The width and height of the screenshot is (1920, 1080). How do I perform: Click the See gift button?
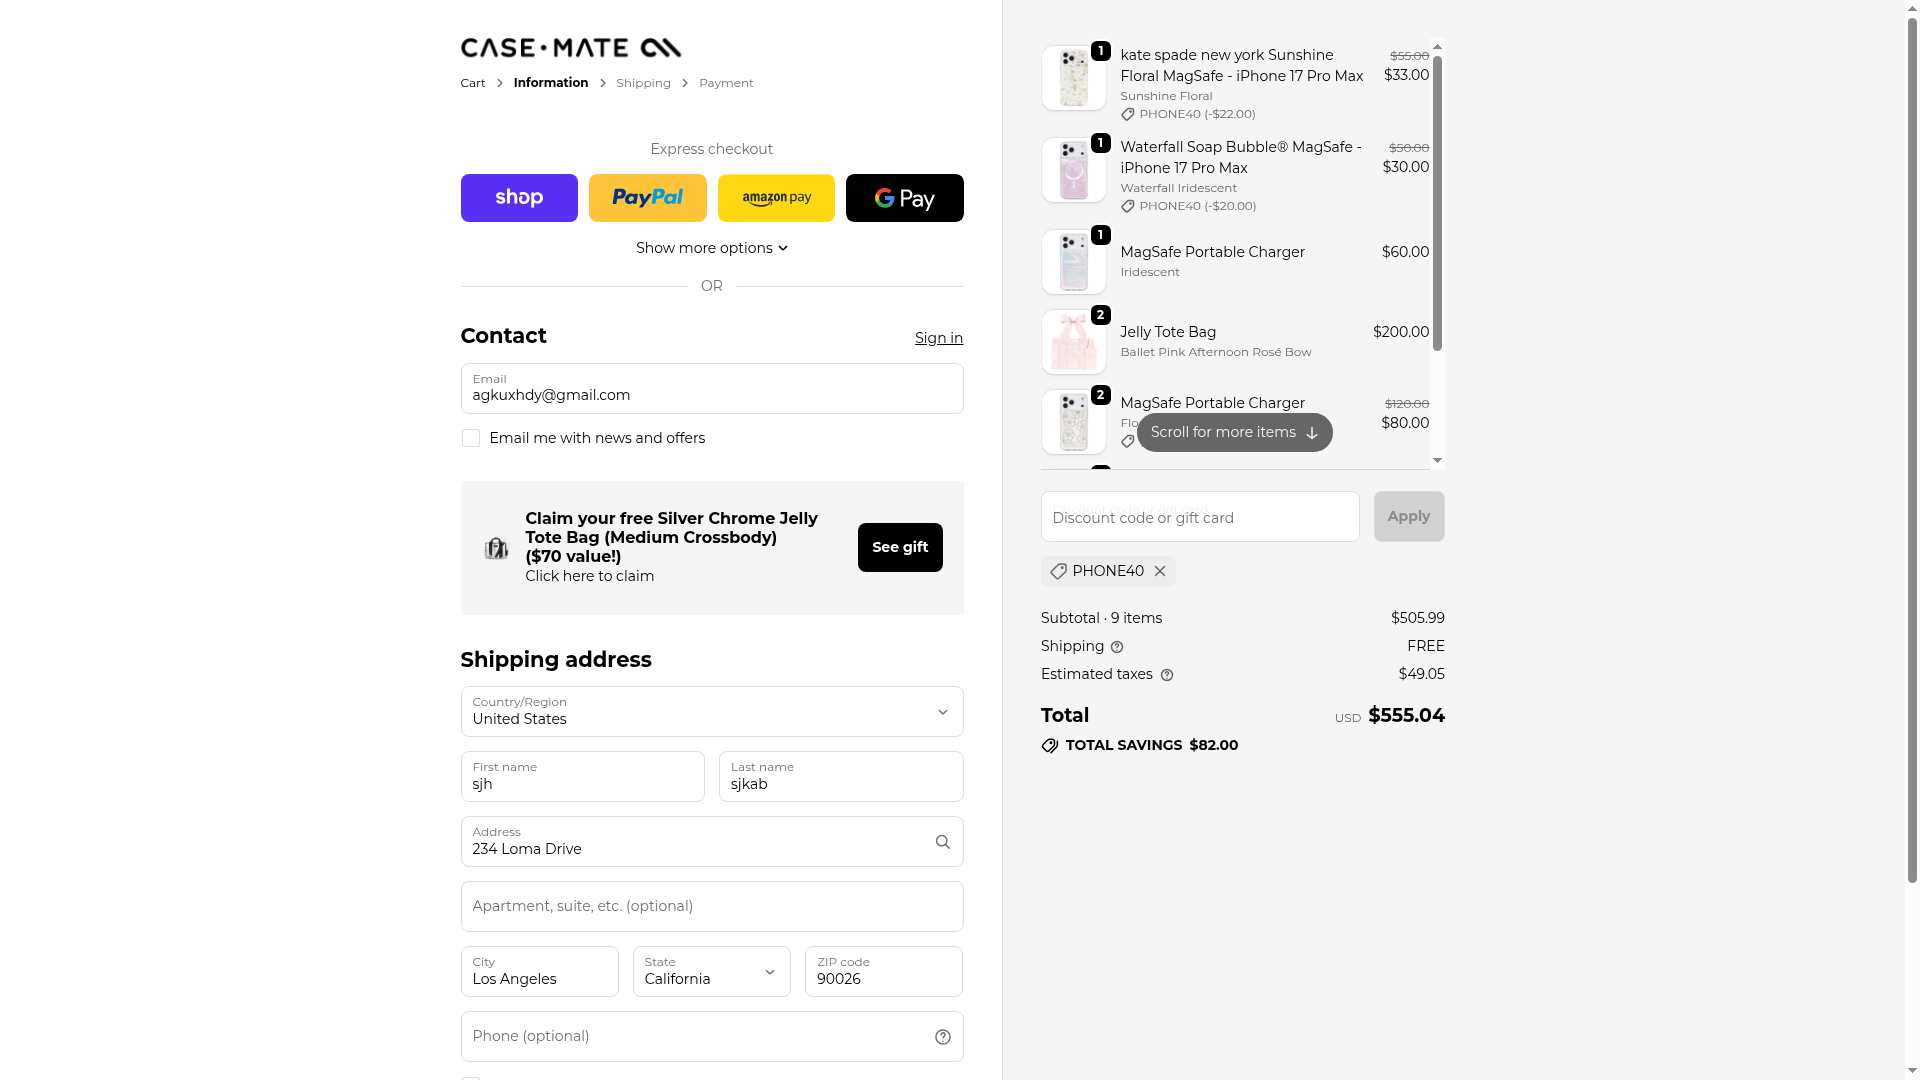point(899,547)
